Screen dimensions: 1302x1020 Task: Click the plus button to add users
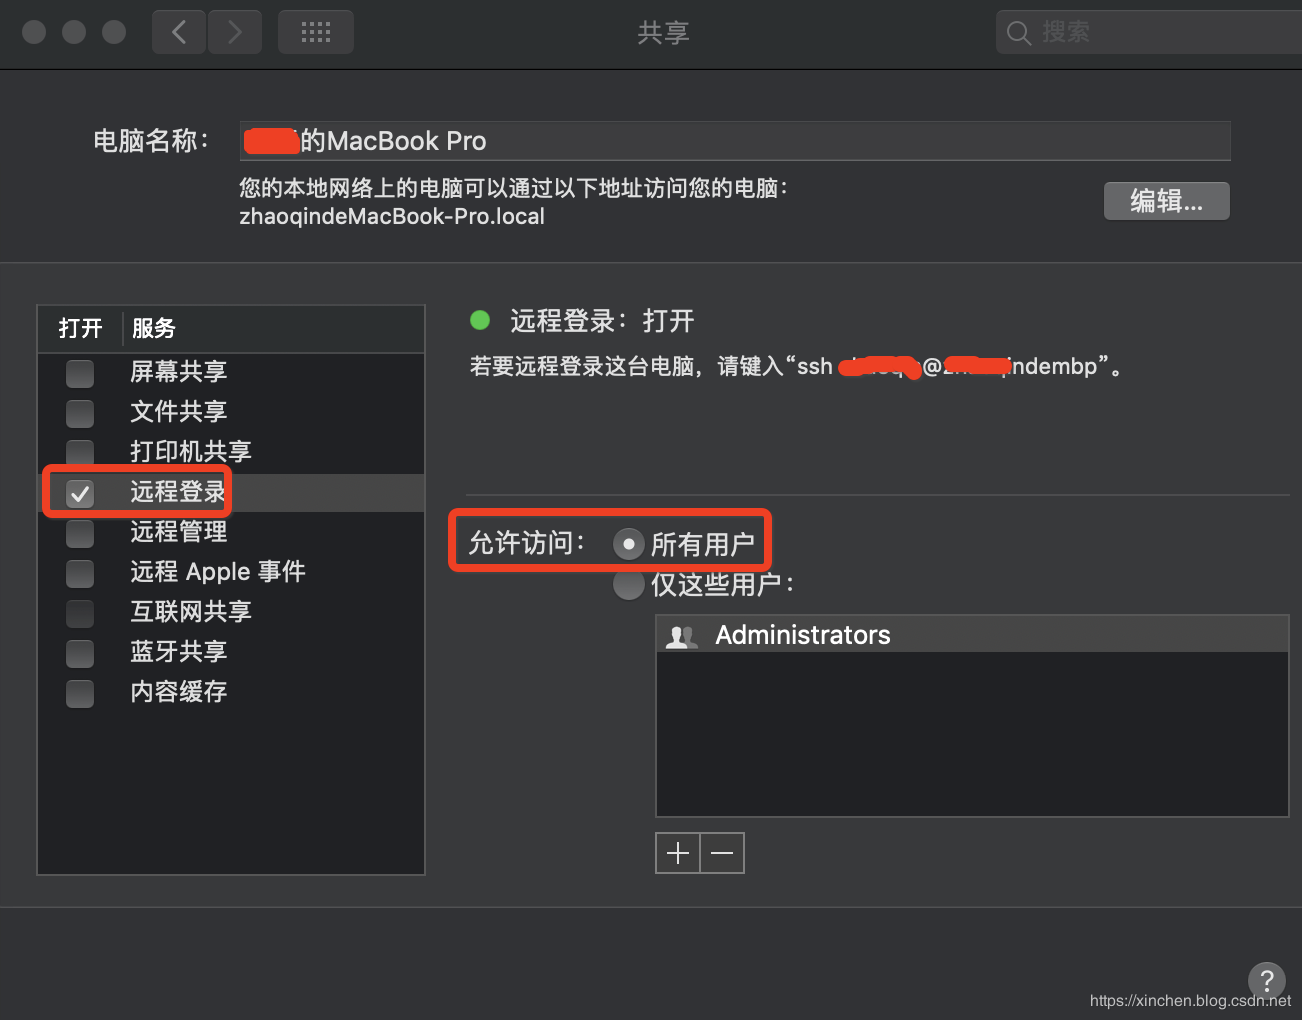(677, 852)
